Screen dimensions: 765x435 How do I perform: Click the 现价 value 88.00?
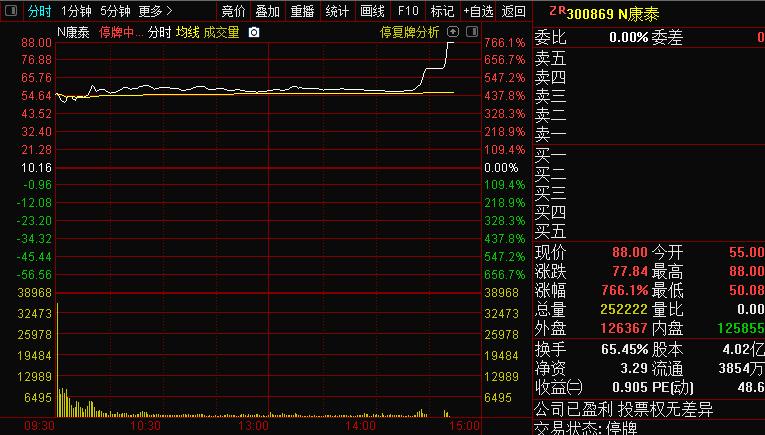point(629,252)
